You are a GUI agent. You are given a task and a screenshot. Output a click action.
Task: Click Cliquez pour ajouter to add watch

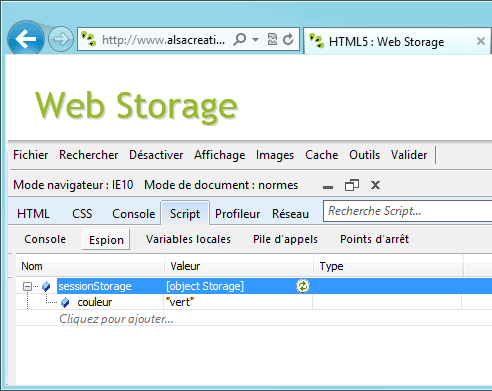tap(116, 319)
